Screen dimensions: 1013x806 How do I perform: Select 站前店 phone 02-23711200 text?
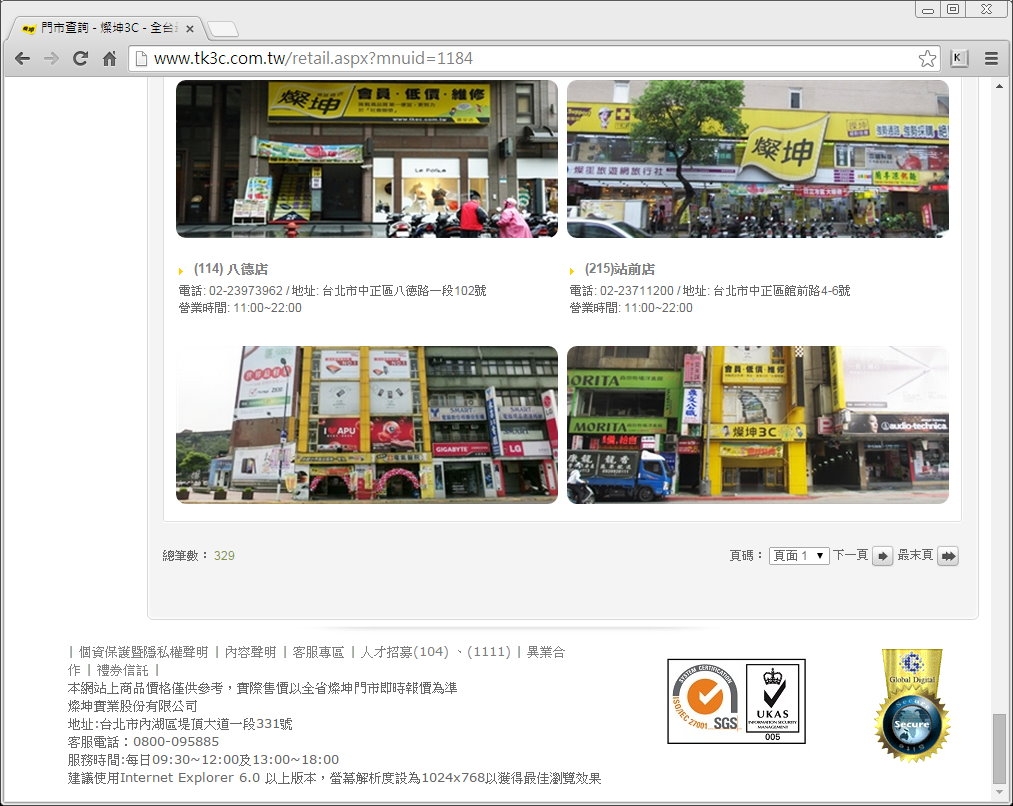636,291
